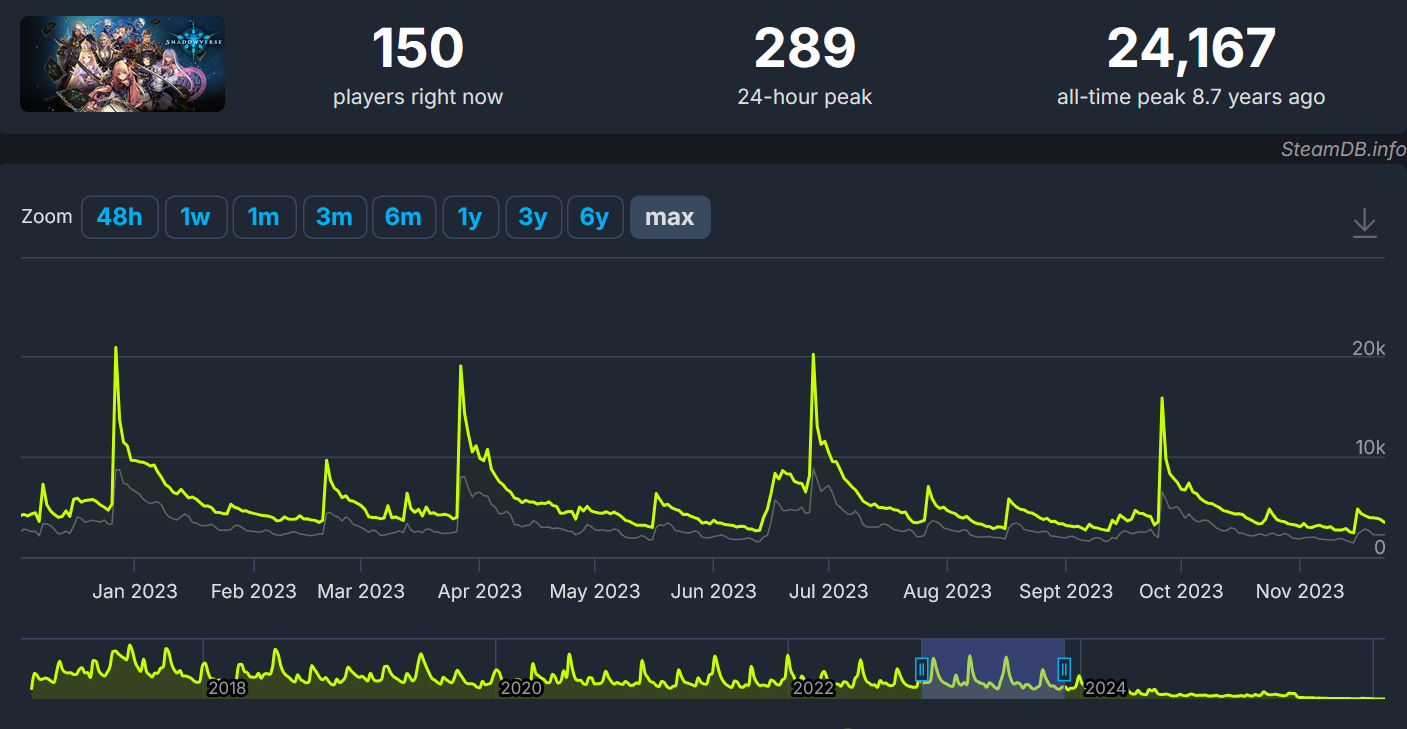The image size is (1407, 729).
Task: Click the Aug 2023 axis label
Action: [946, 591]
